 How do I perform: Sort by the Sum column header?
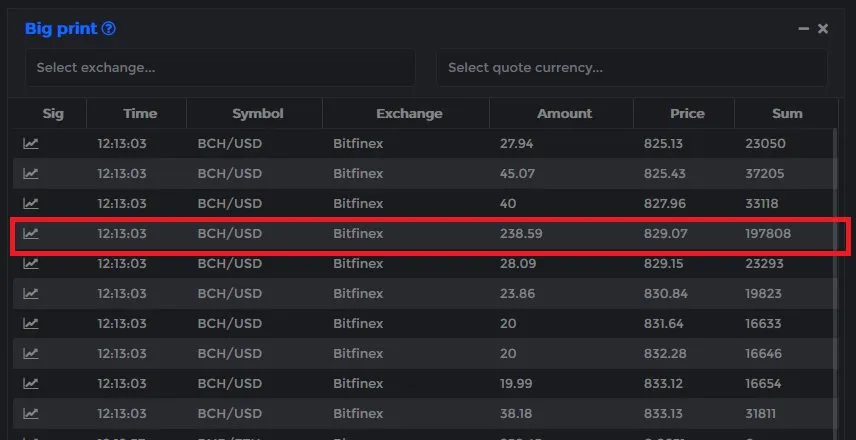point(787,114)
